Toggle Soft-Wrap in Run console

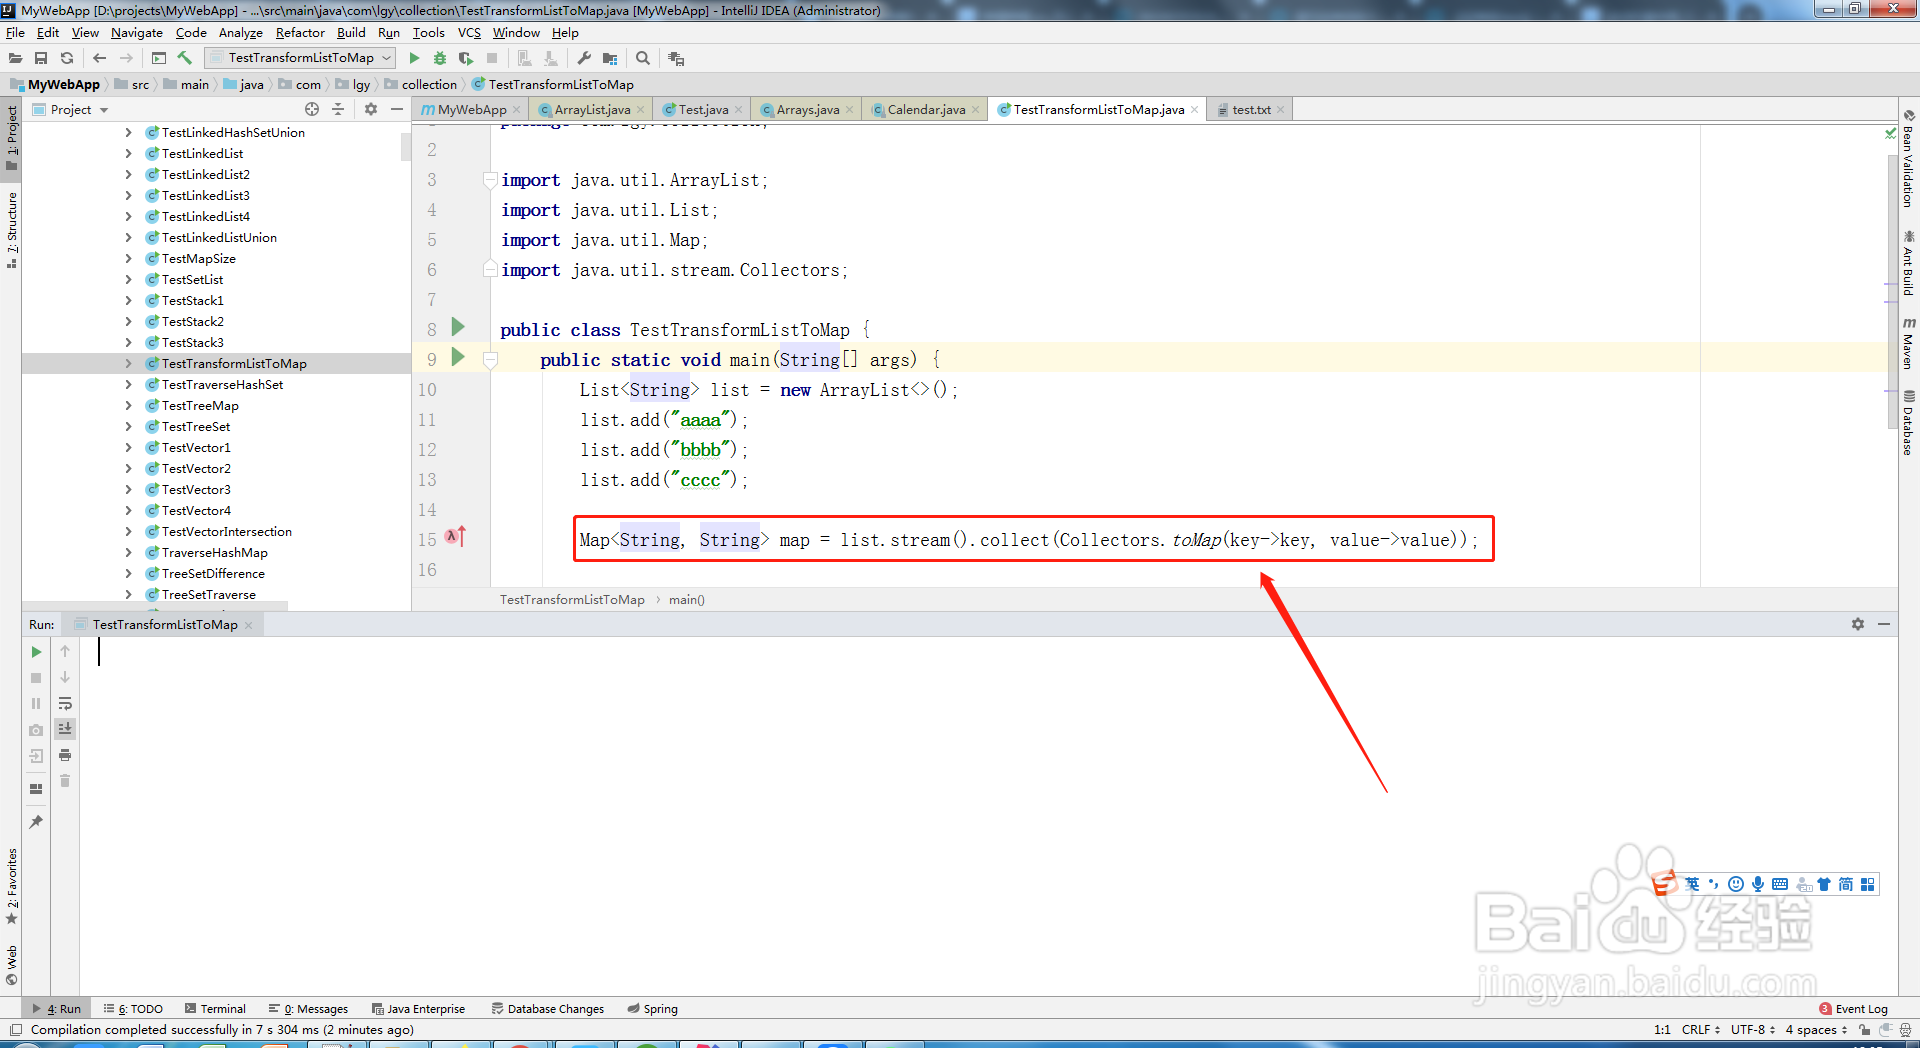(65, 704)
